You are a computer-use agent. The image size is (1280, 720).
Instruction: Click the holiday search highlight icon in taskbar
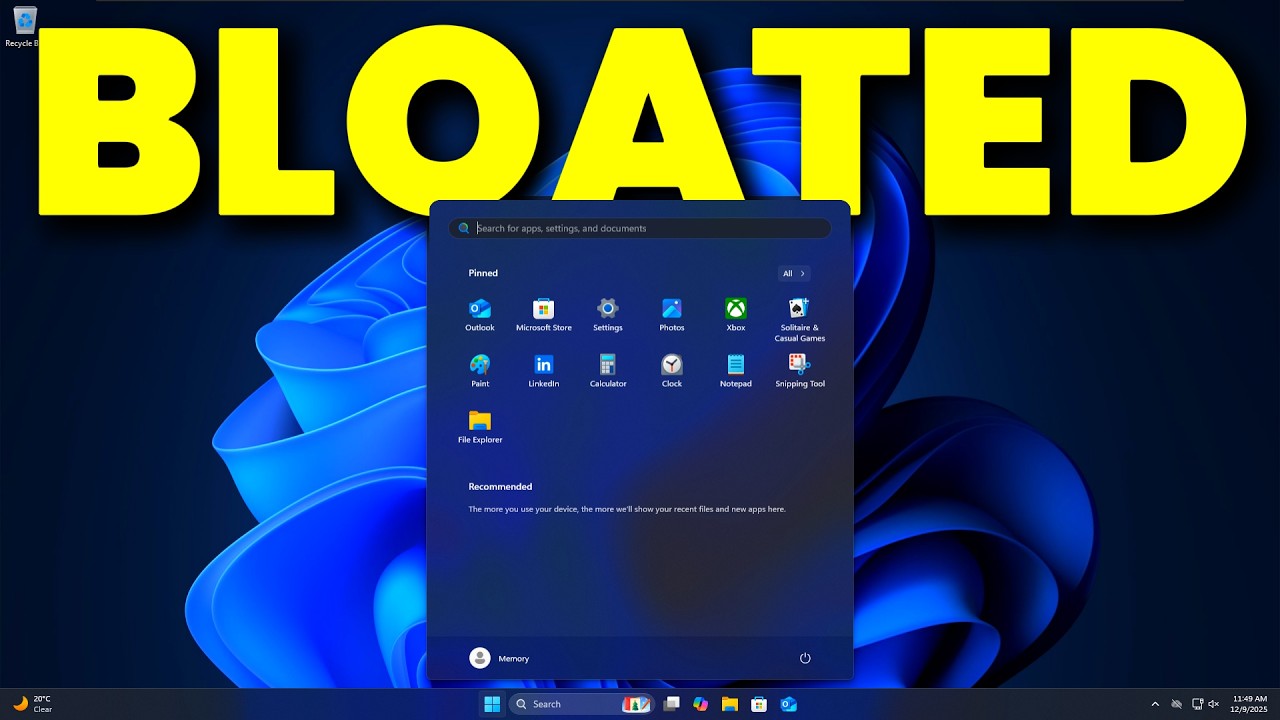pyautogui.click(x=637, y=704)
